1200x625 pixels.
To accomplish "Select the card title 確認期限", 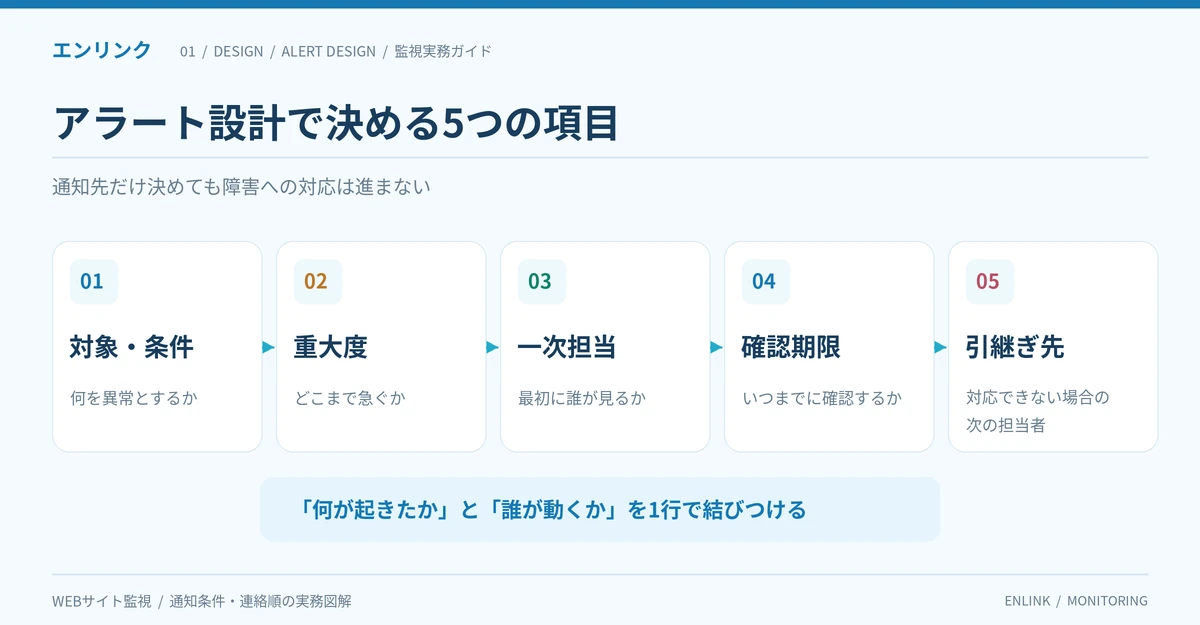I will coord(791,347).
